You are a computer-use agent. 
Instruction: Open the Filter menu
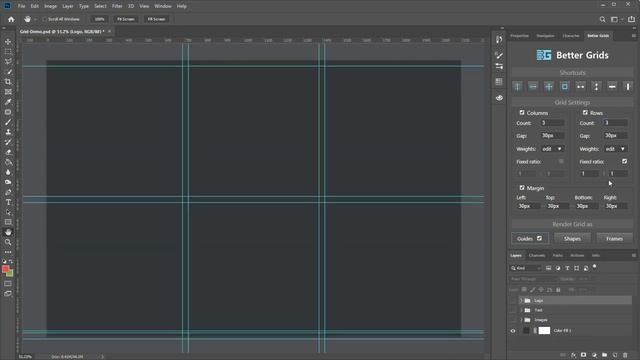pos(117,6)
